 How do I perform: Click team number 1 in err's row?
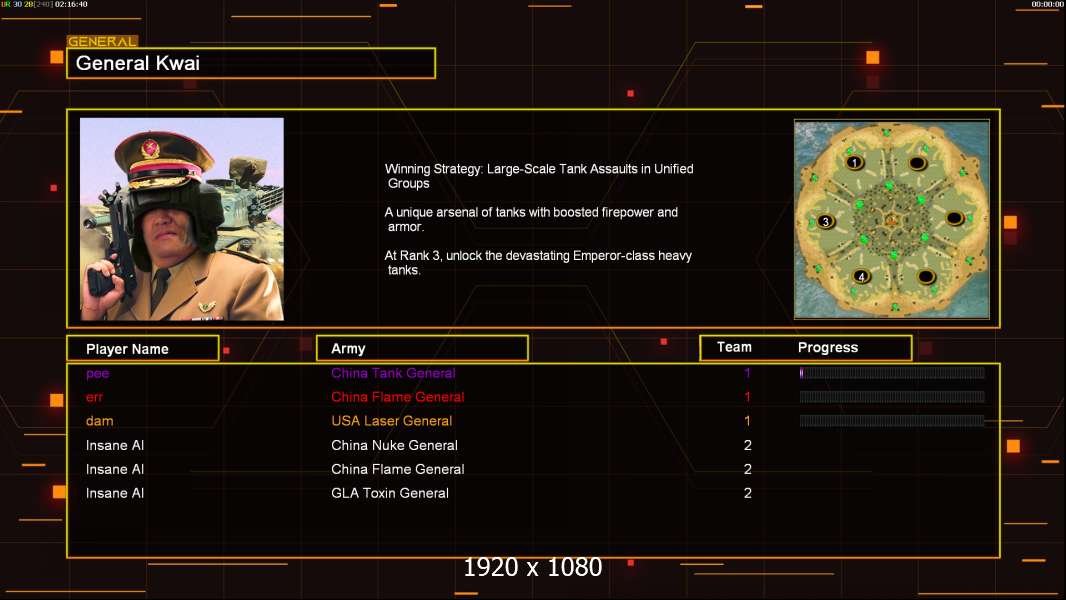pyautogui.click(x=747, y=397)
